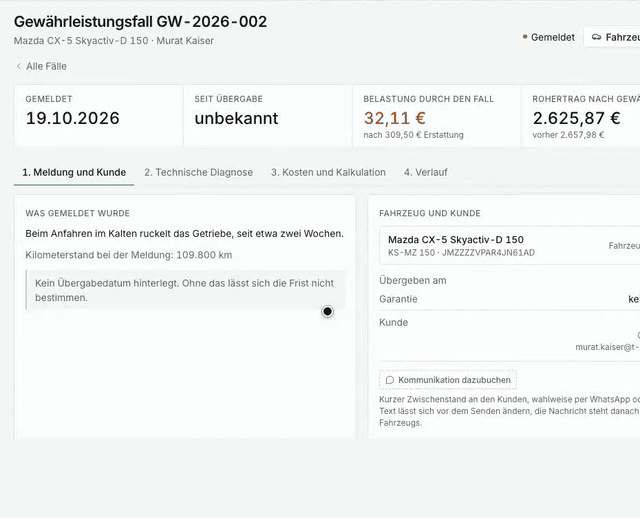Click the BELASTUNG DURCH DEN FALL label

429,99
